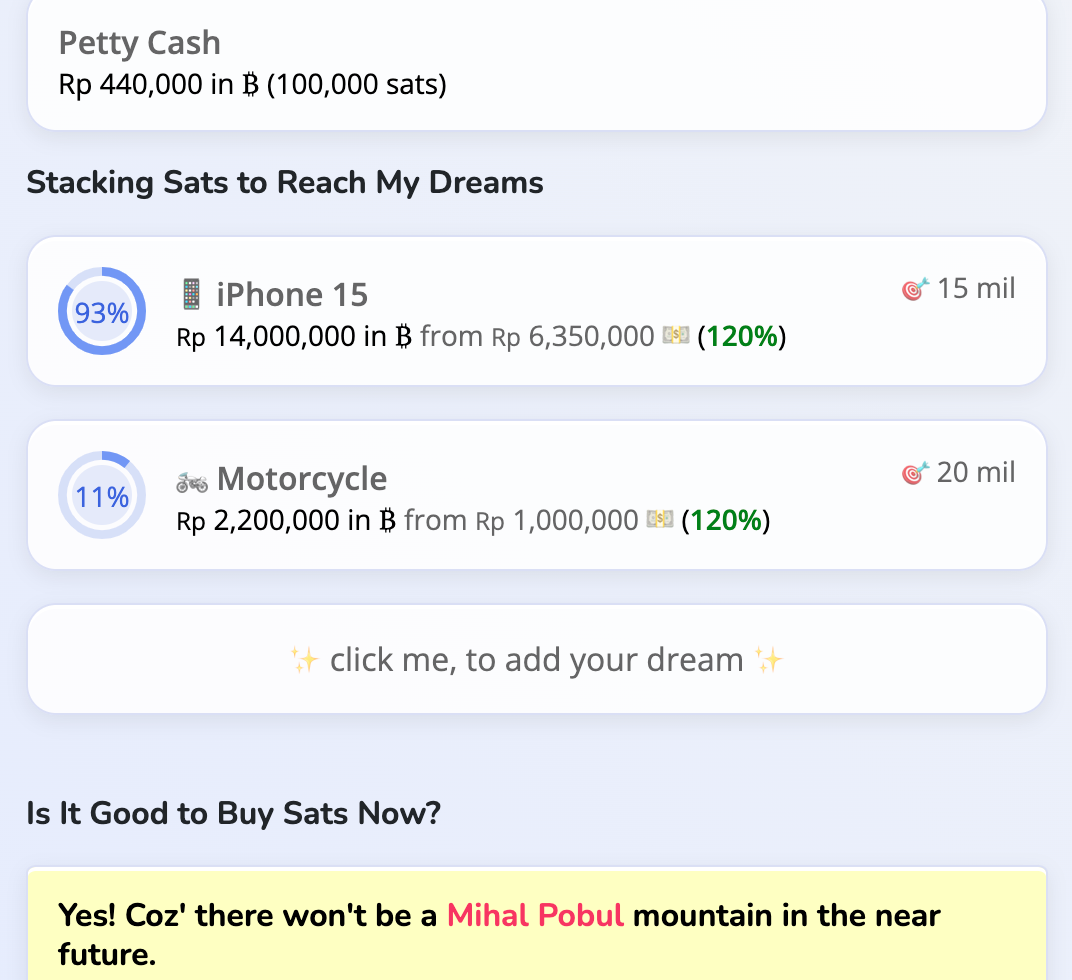Click the 11% progress ring
The image size is (1072, 980).
point(102,496)
